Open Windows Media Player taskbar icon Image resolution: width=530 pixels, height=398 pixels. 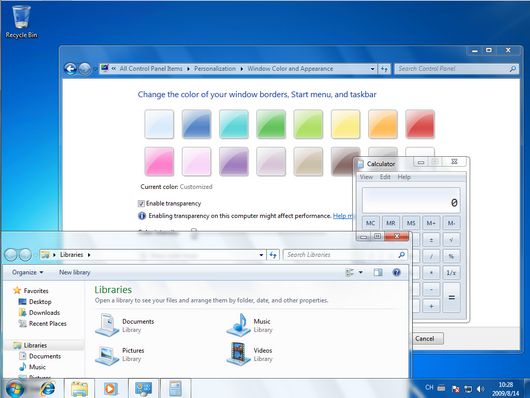coord(111,389)
